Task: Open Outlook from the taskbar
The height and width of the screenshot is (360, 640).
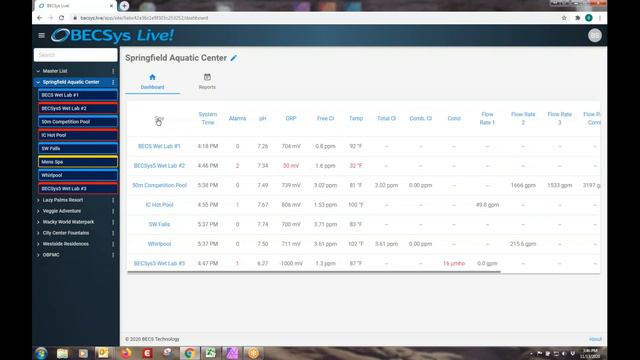Action: point(103,353)
